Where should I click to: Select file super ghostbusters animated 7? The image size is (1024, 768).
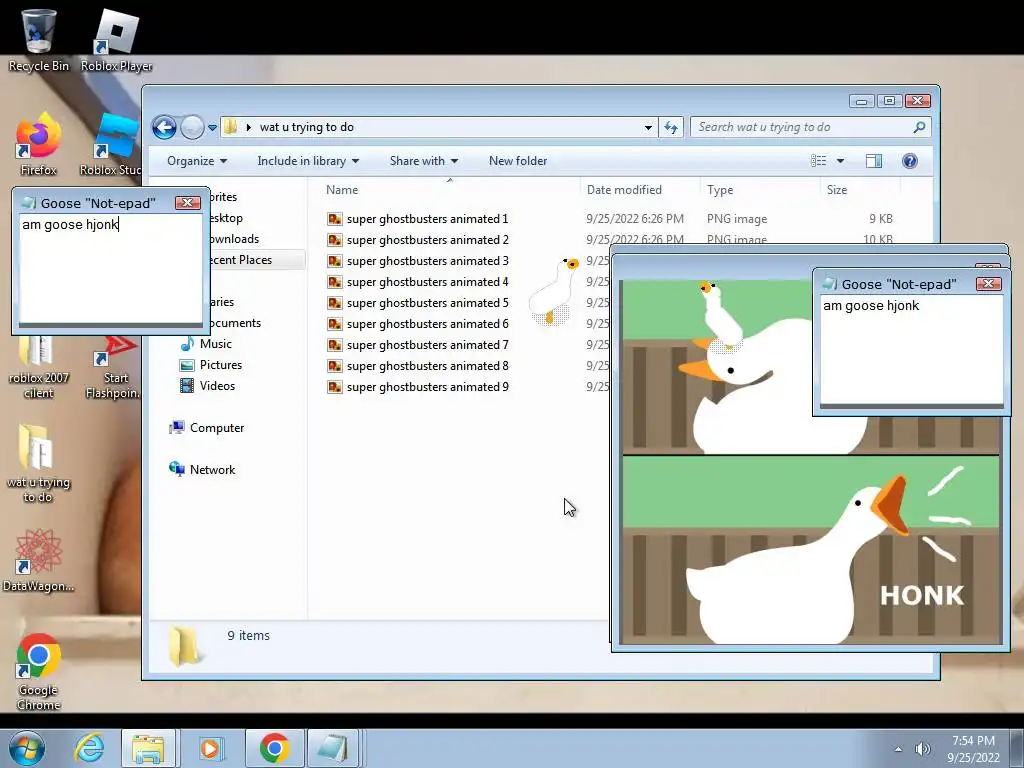point(427,345)
